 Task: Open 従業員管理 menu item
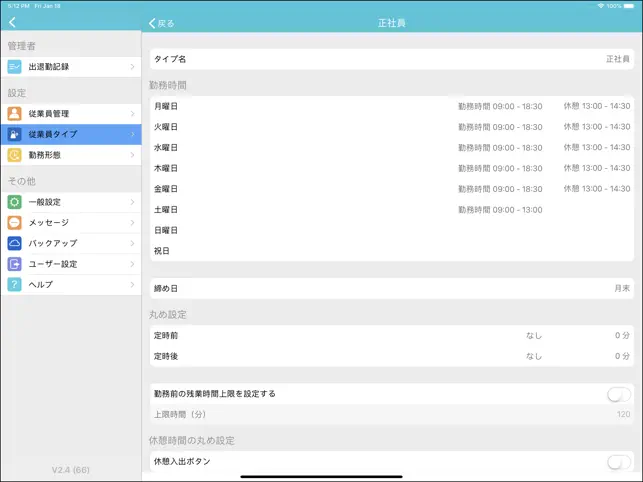pyautogui.click(x=71, y=114)
